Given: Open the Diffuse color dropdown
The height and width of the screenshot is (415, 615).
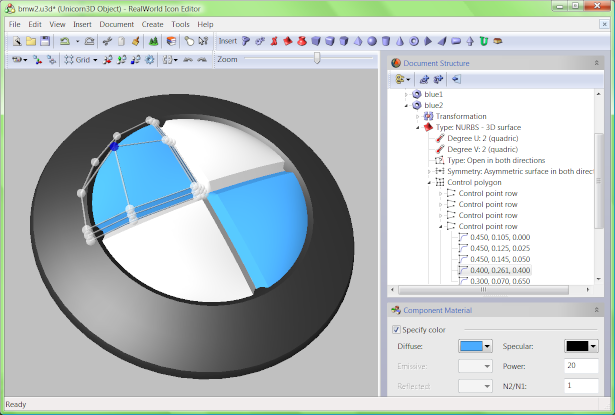Looking at the screenshot, I should (487, 346).
